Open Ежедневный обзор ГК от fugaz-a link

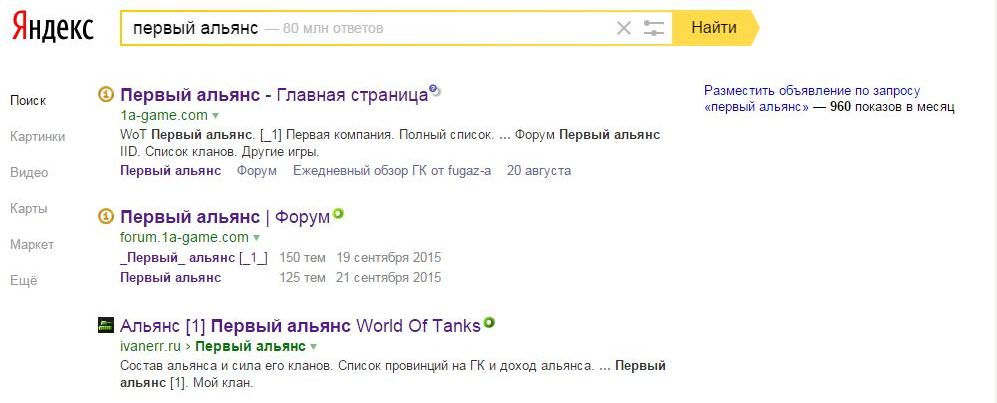click(x=392, y=170)
